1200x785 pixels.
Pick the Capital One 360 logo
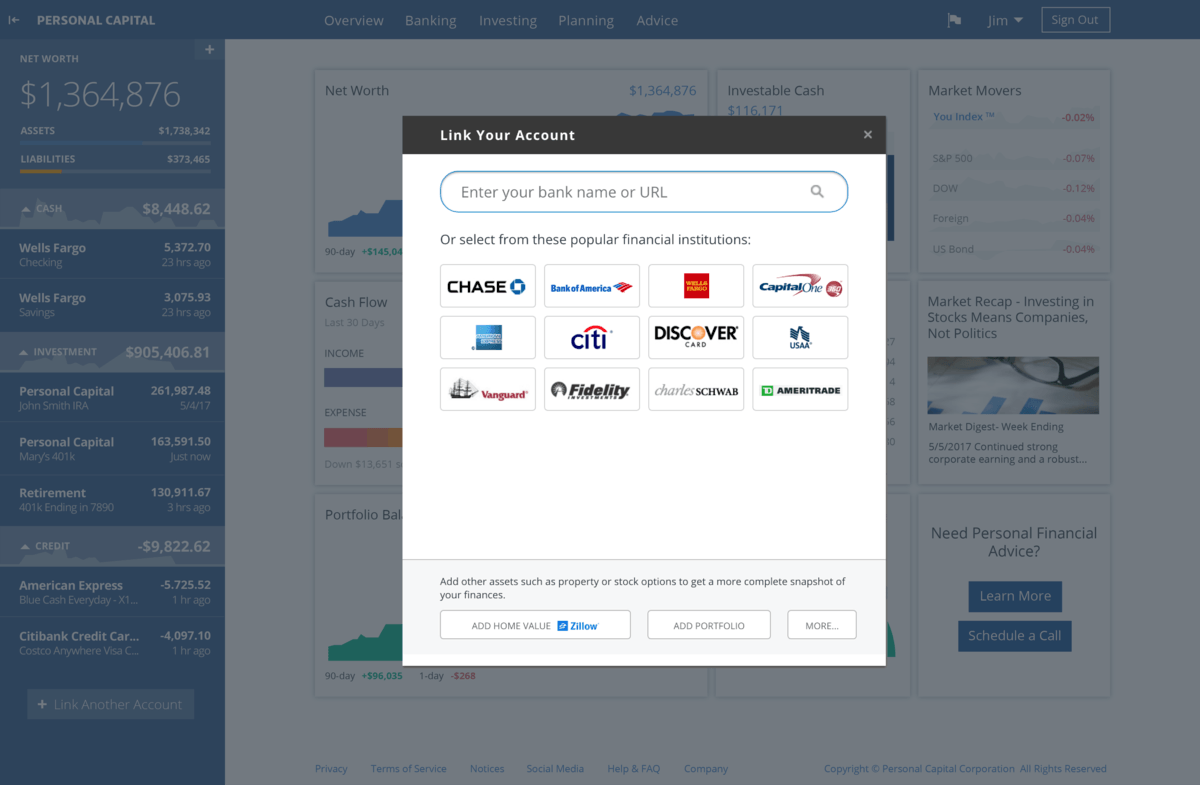coord(800,286)
